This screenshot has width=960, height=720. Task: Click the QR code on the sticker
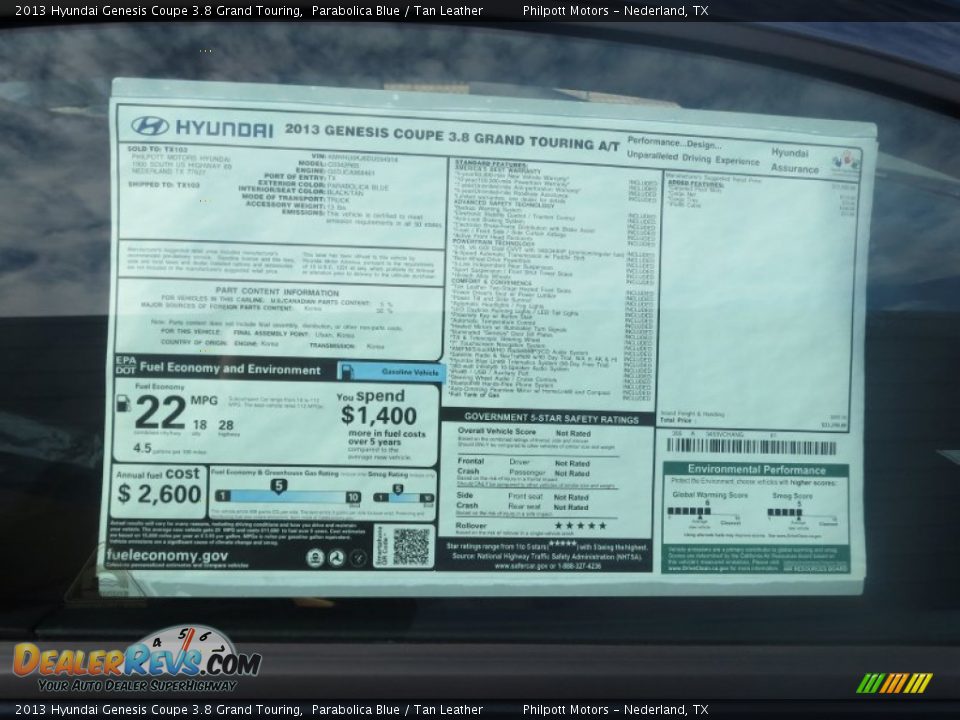[411, 546]
